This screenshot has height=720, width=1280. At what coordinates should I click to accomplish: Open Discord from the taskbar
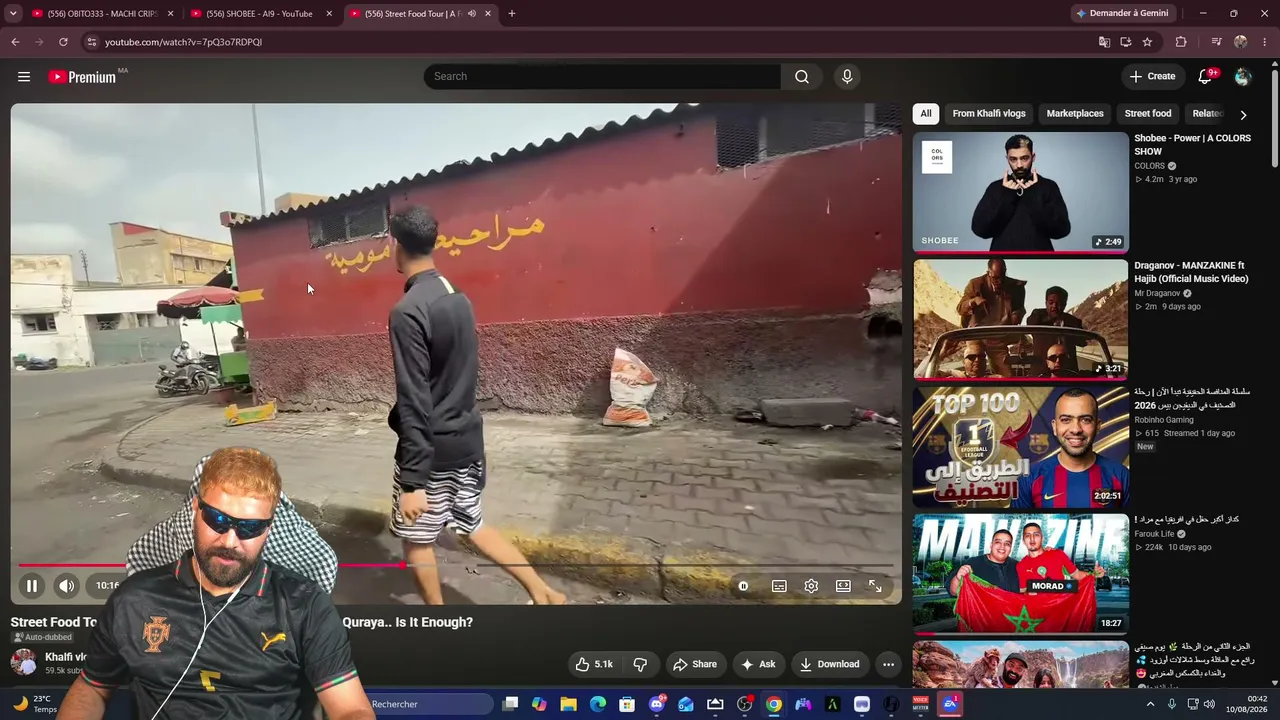point(657,705)
